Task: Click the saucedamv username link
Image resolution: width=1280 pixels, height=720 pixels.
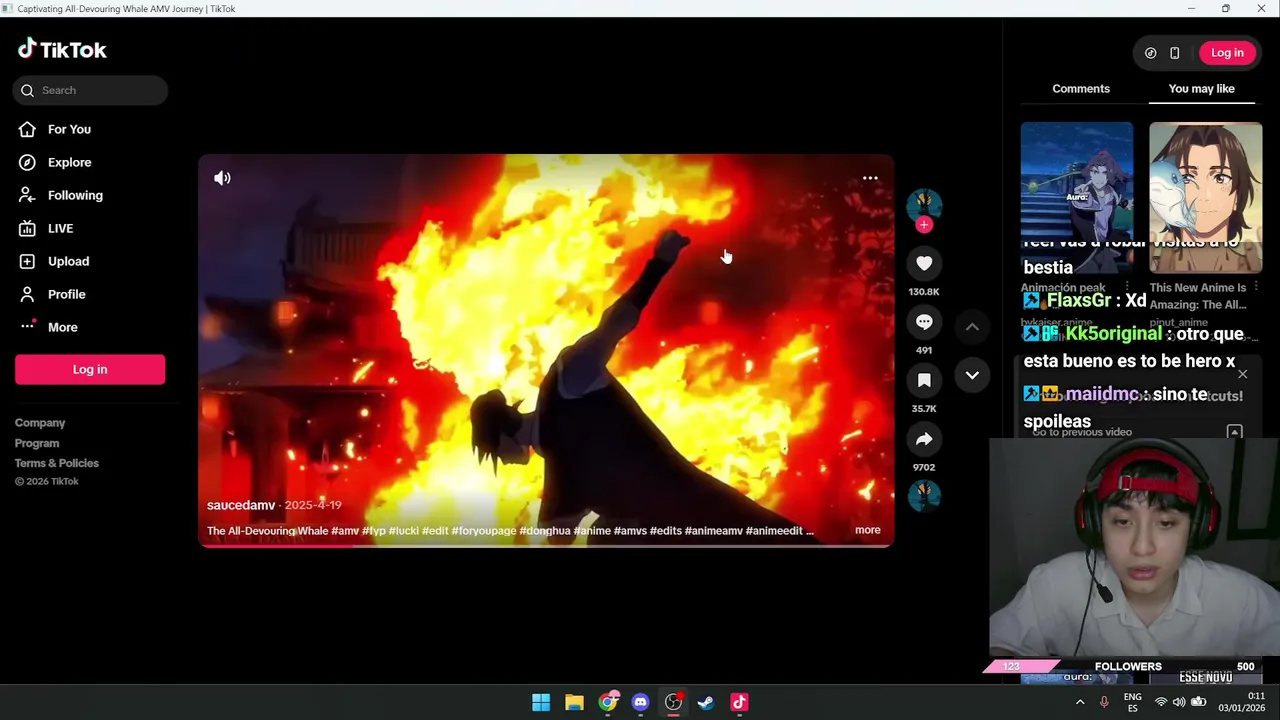Action: pyautogui.click(x=241, y=505)
